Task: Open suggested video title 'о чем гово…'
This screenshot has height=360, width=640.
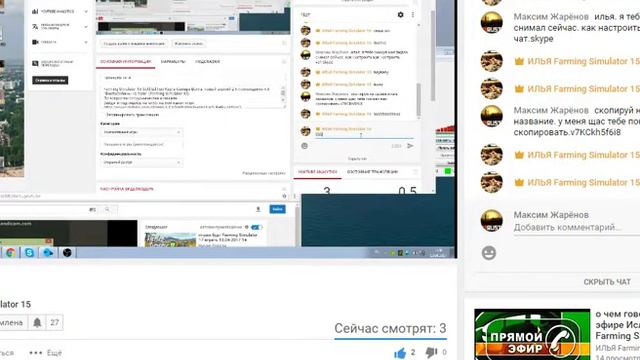Action: [x=617, y=325]
